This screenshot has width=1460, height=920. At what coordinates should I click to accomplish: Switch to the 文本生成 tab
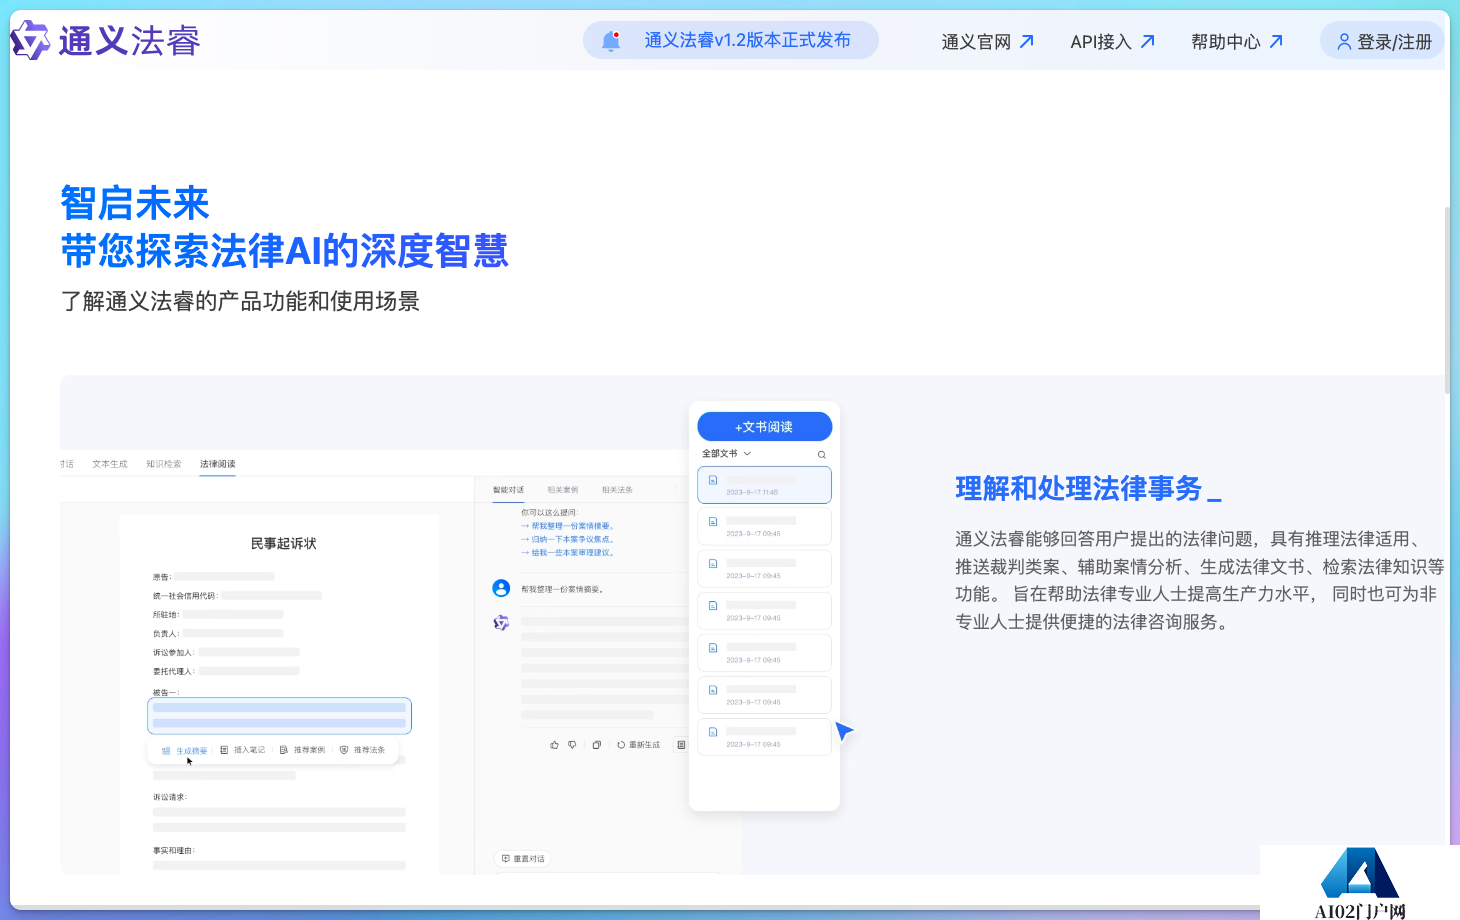[x=110, y=464]
